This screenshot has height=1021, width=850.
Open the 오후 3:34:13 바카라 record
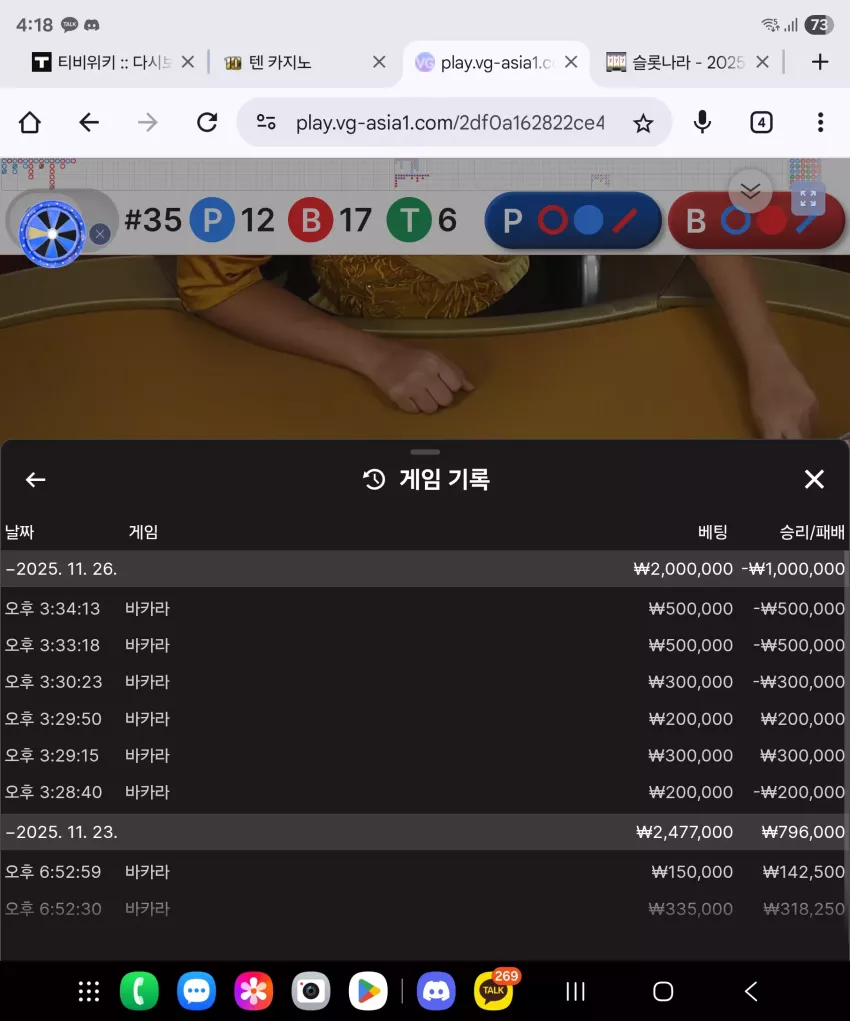pyautogui.click(x=424, y=608)
